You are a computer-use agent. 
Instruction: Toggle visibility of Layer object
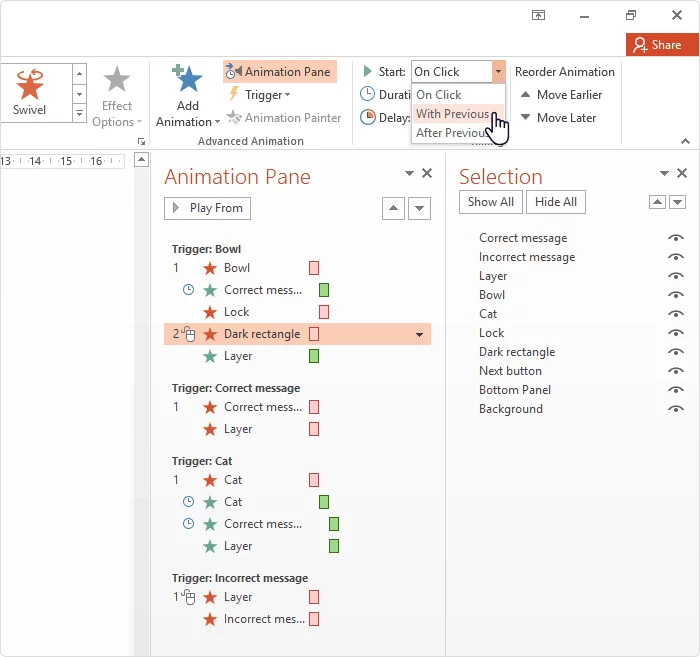tap(676, 276)
